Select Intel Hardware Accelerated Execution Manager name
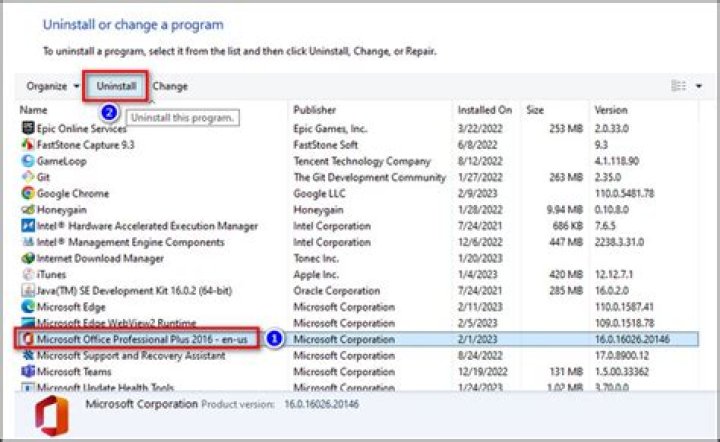This screenshot has width=720, height=442. pyautogui.click(x=147, y=226)
